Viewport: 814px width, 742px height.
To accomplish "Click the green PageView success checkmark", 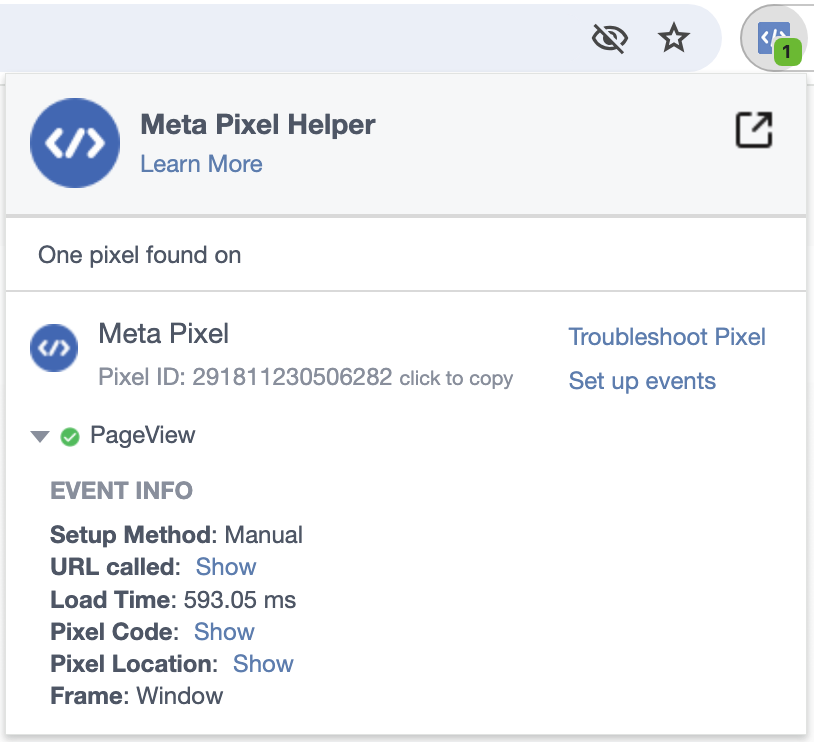I will (70, 436).
